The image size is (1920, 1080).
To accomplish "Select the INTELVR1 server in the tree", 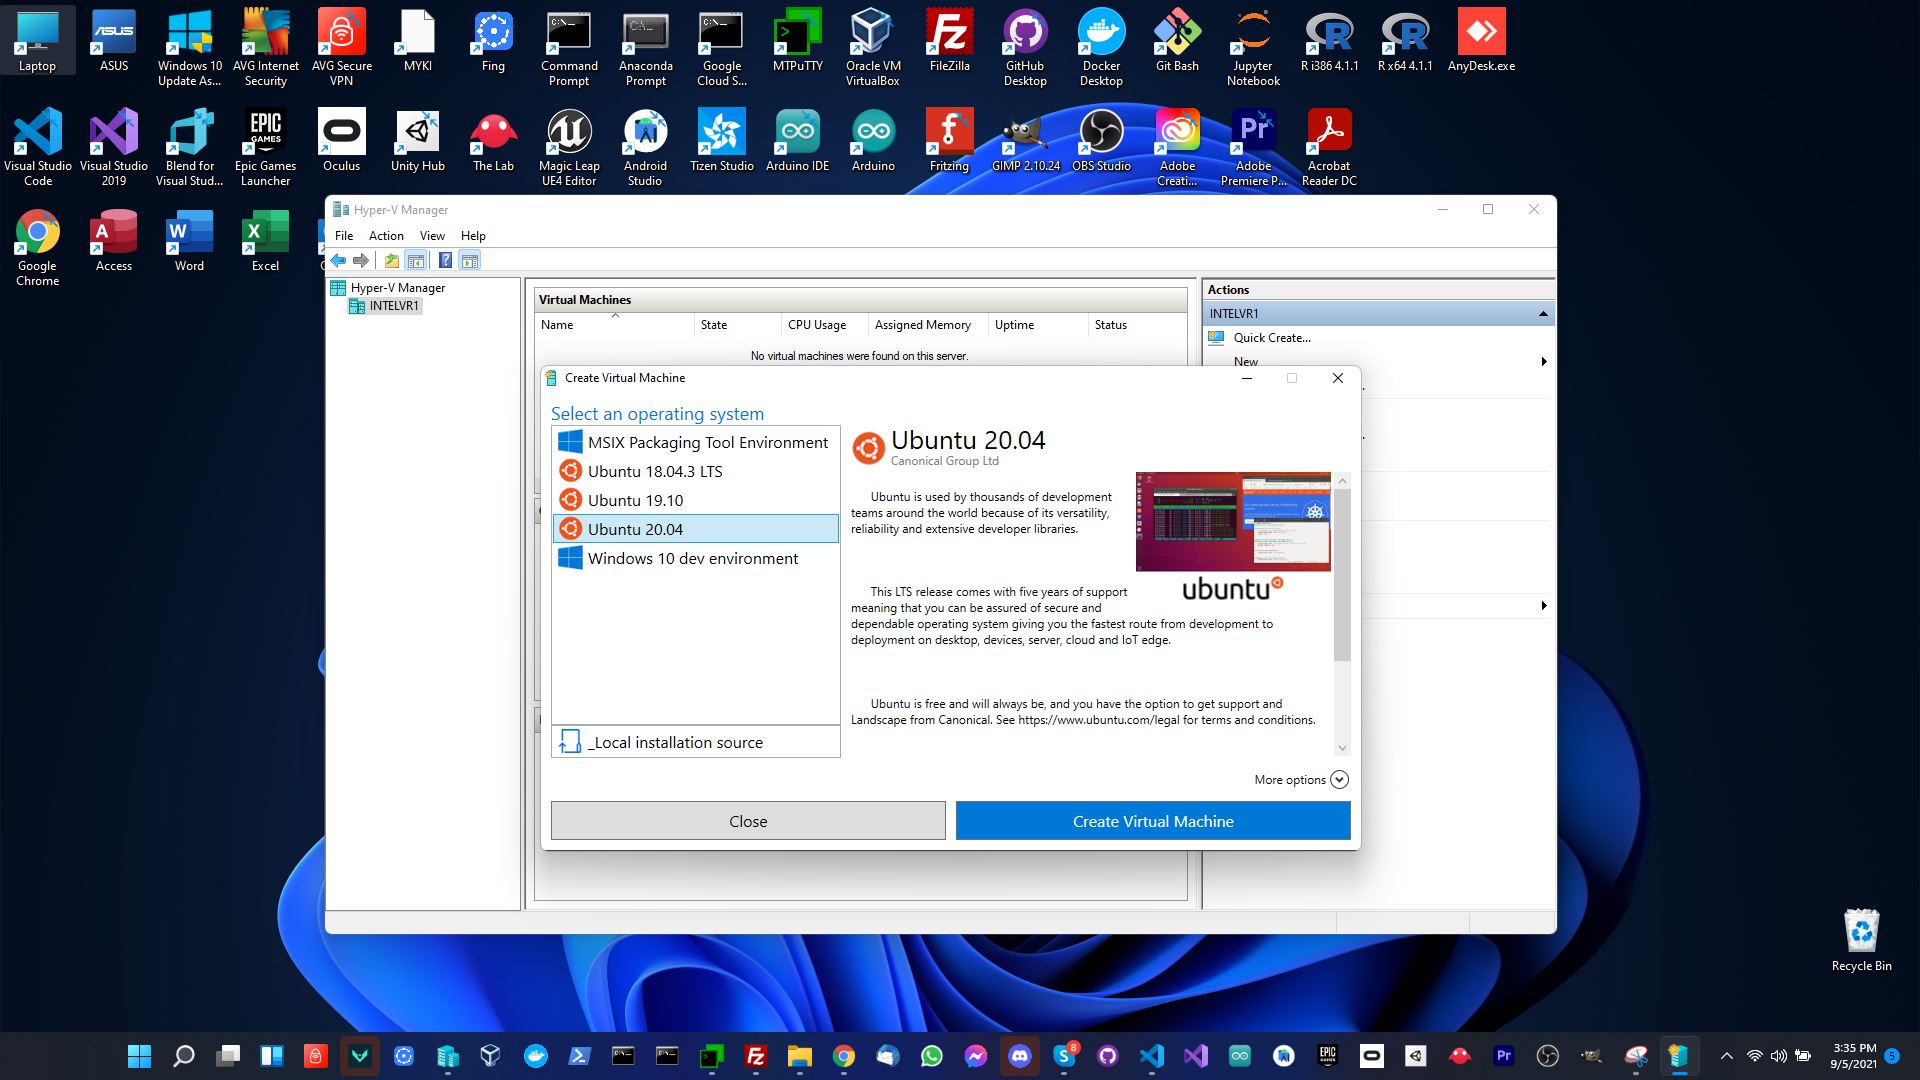I will (x=394, y=306).
